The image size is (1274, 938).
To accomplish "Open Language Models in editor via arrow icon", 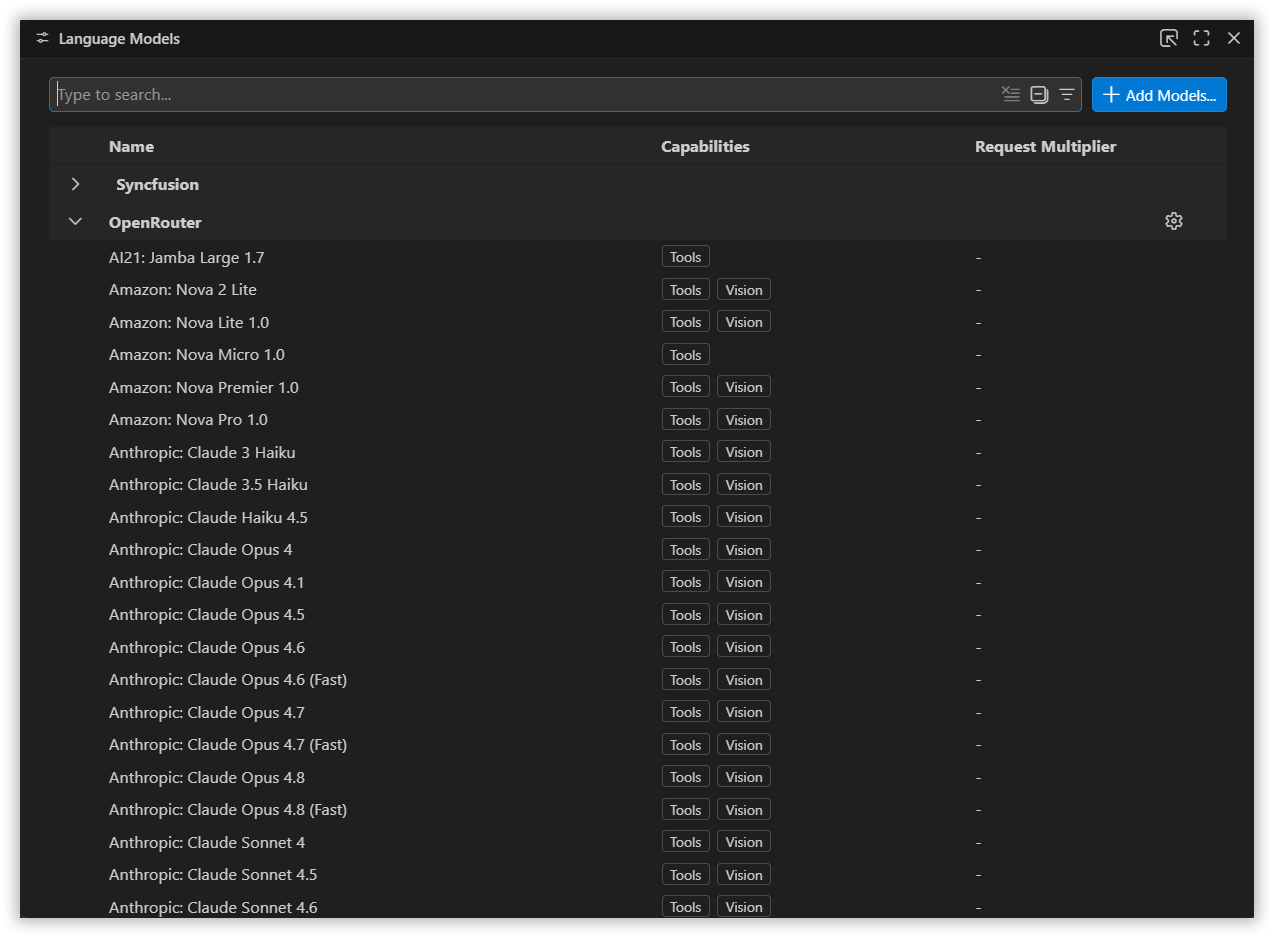I will click(x=1169, y=38).
